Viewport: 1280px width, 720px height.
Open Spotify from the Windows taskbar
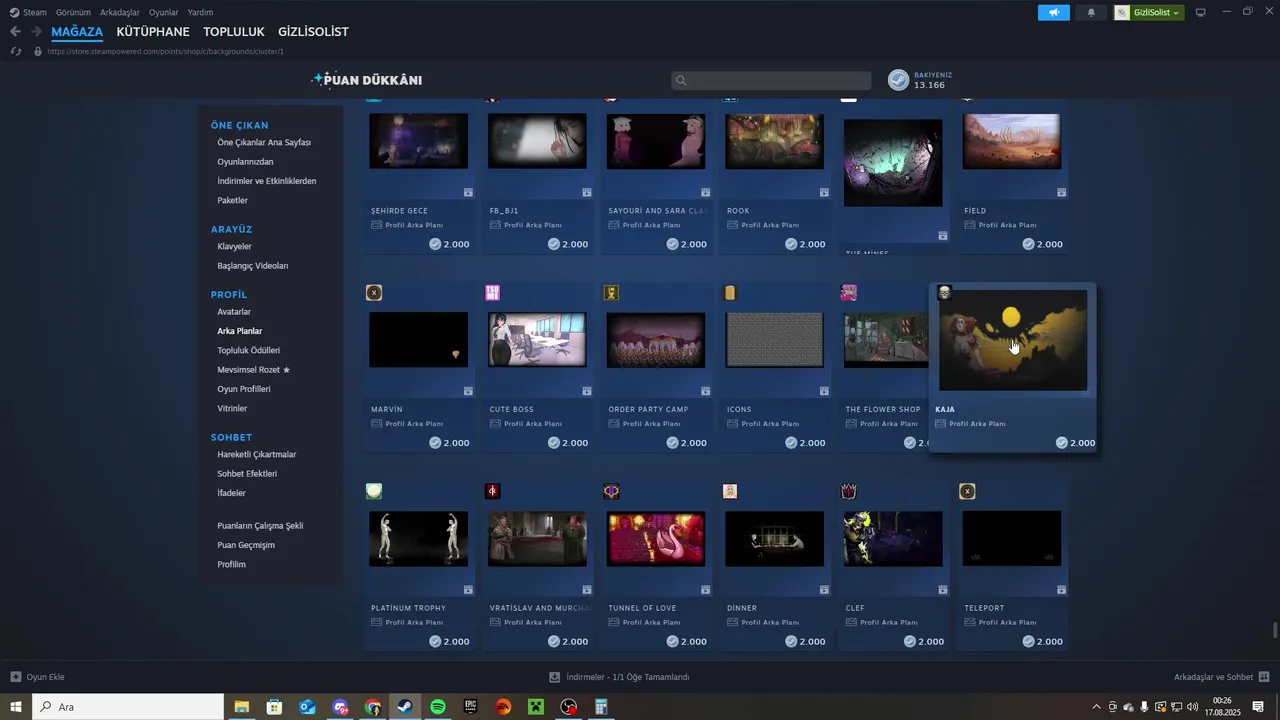pyautogui.click(x=438, y=707)
